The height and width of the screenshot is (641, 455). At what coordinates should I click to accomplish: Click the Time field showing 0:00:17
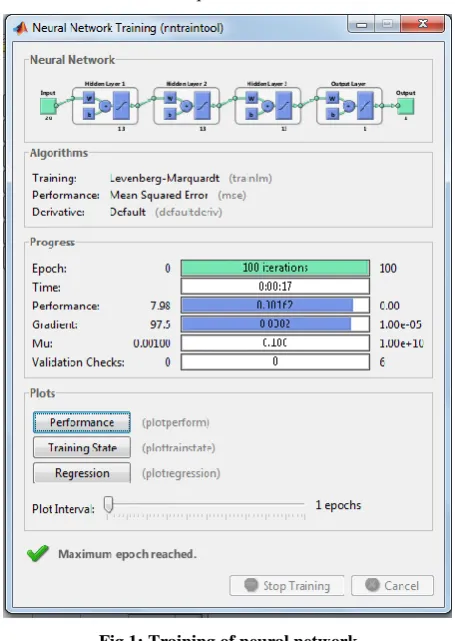click(275, 286)
